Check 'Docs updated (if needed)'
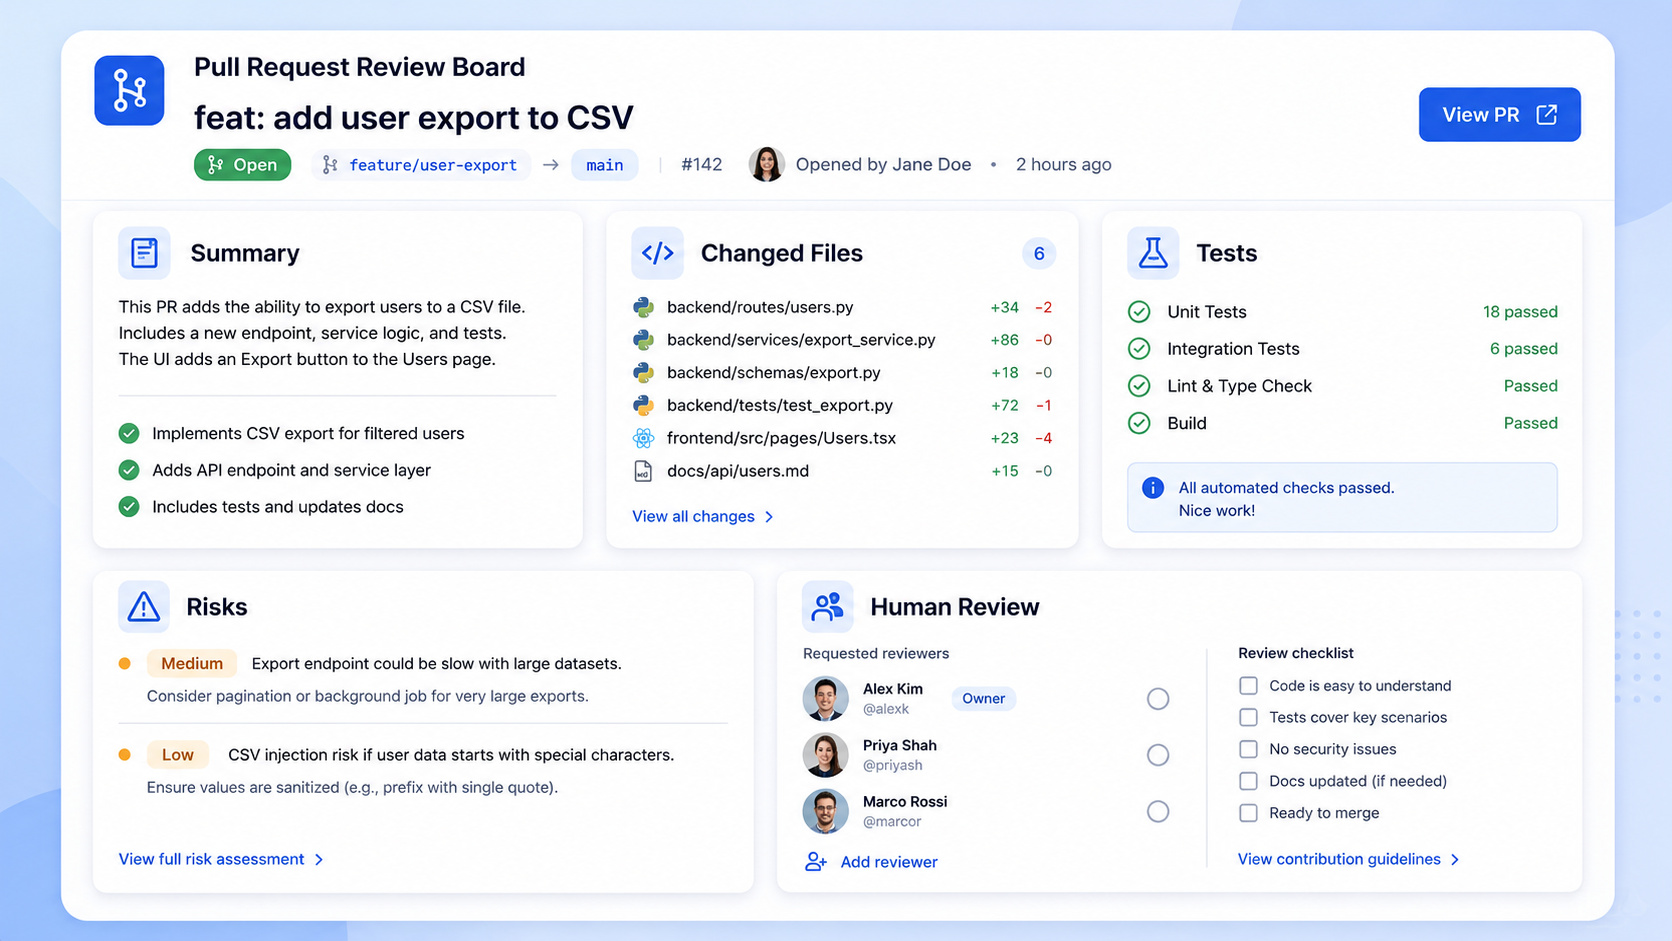This screenshot has height=941, width=1672. tap(1248, 781)
